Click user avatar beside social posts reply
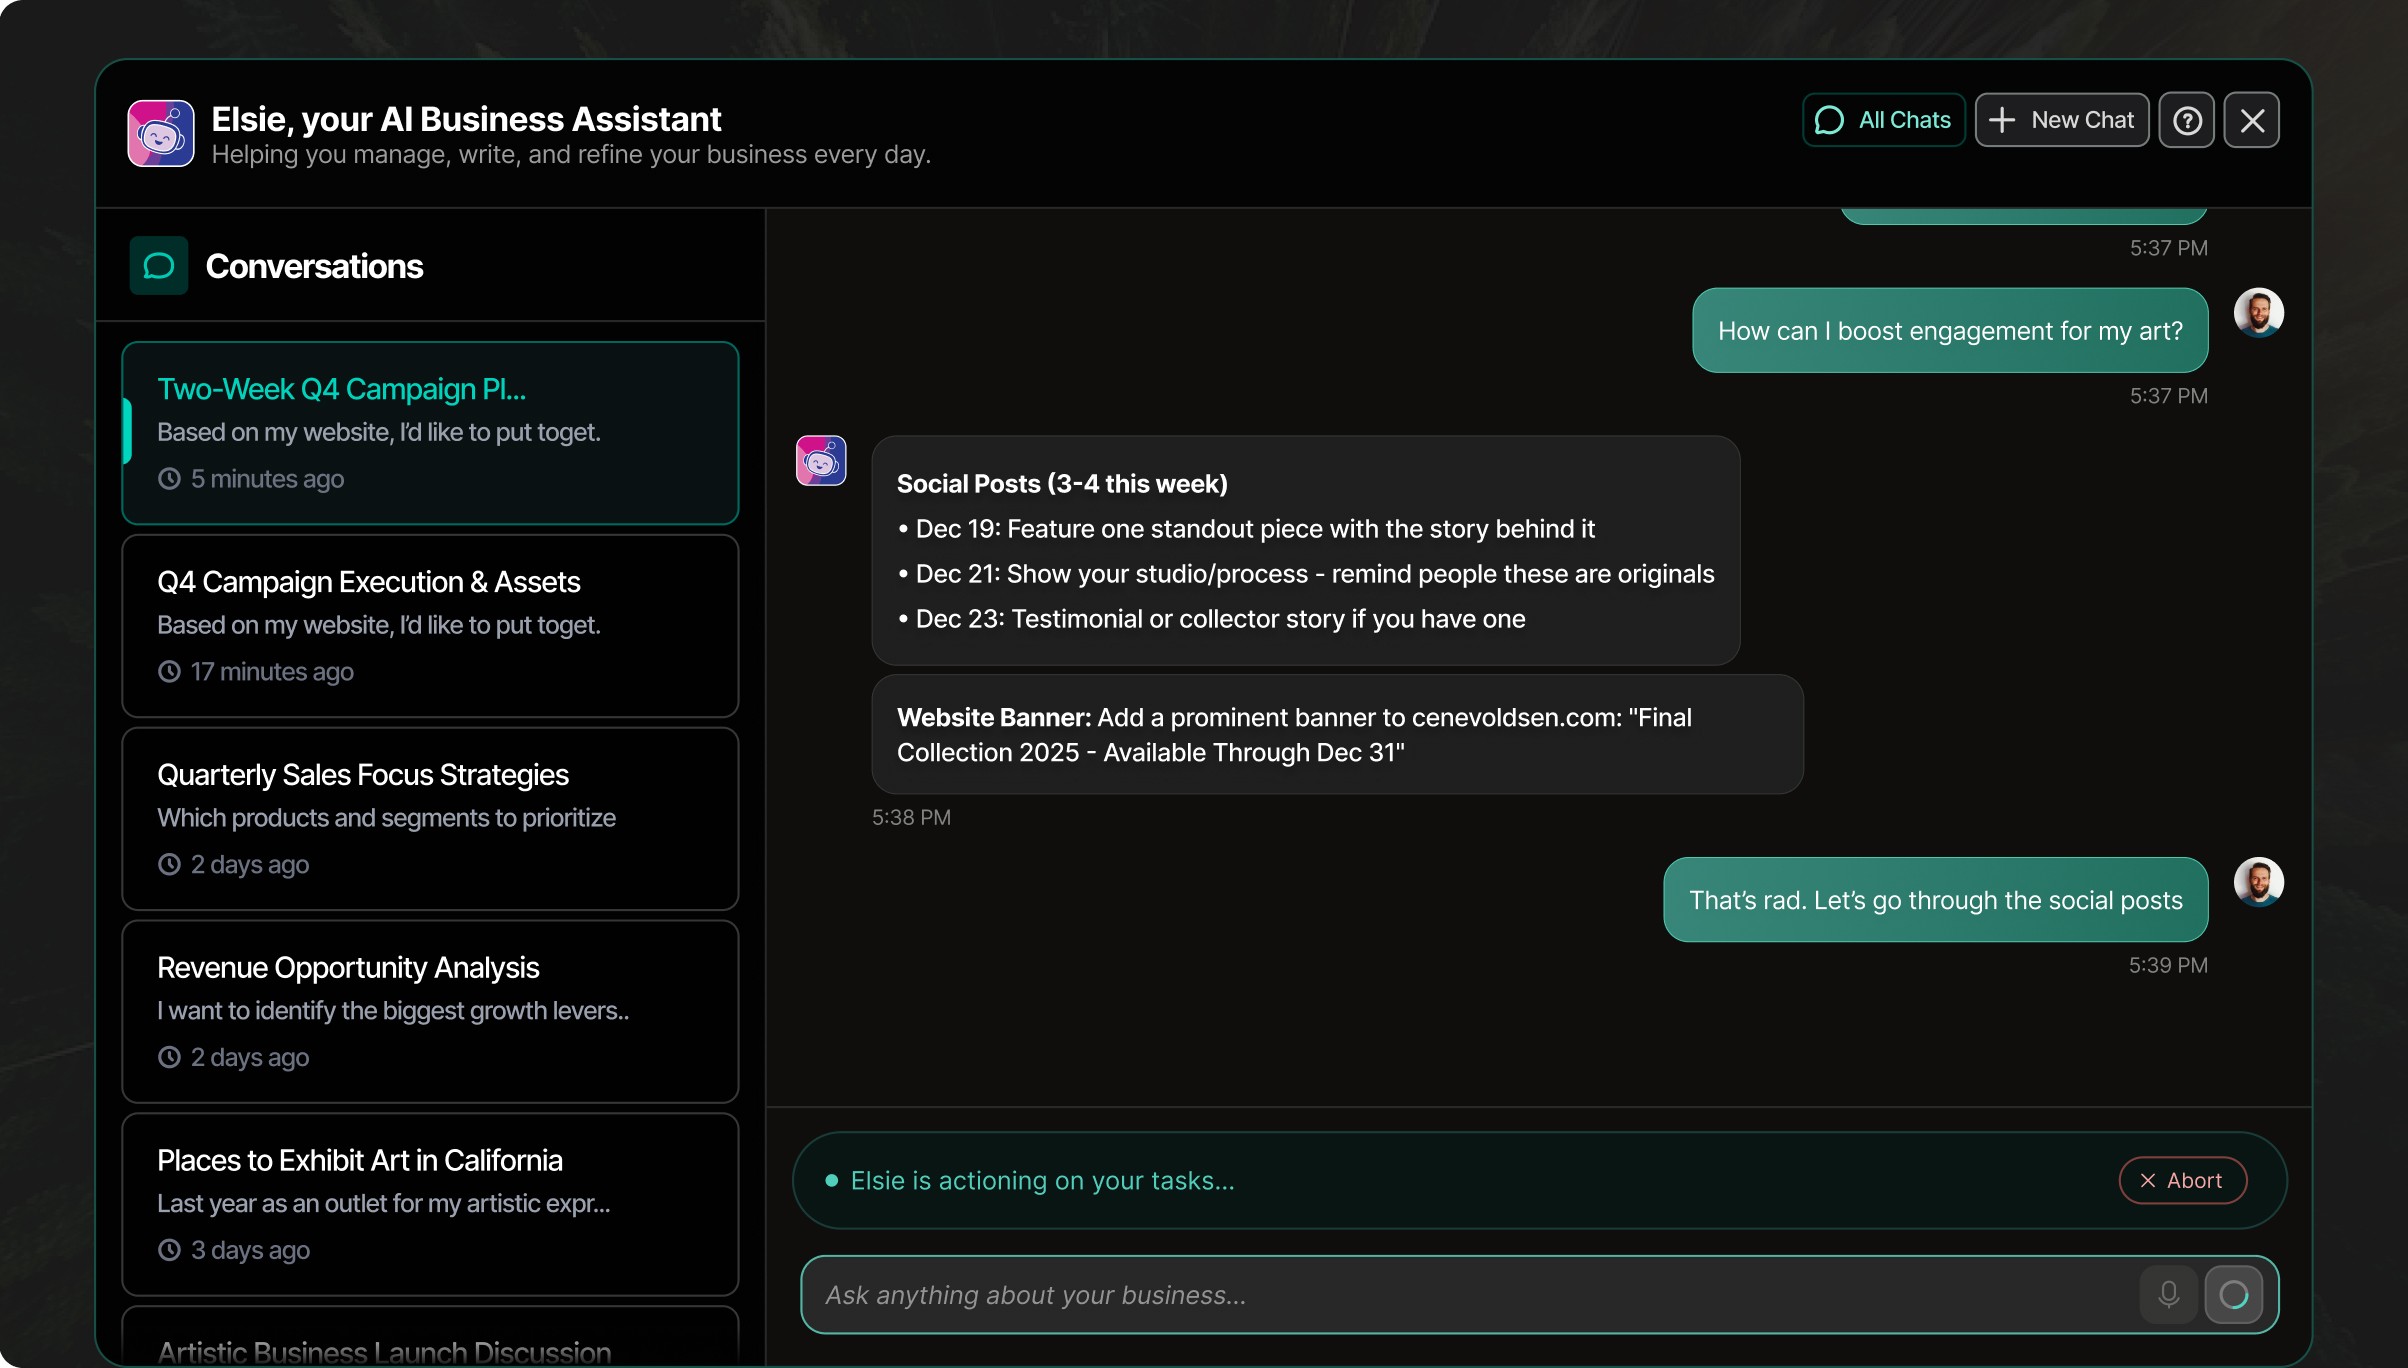 tap(2258, 882)
